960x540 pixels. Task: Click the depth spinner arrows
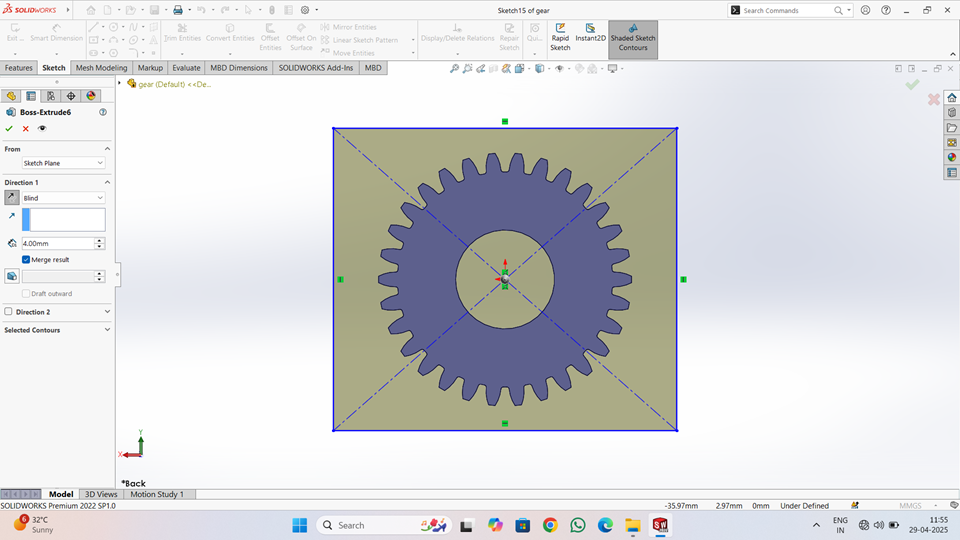tap(99, 243)
